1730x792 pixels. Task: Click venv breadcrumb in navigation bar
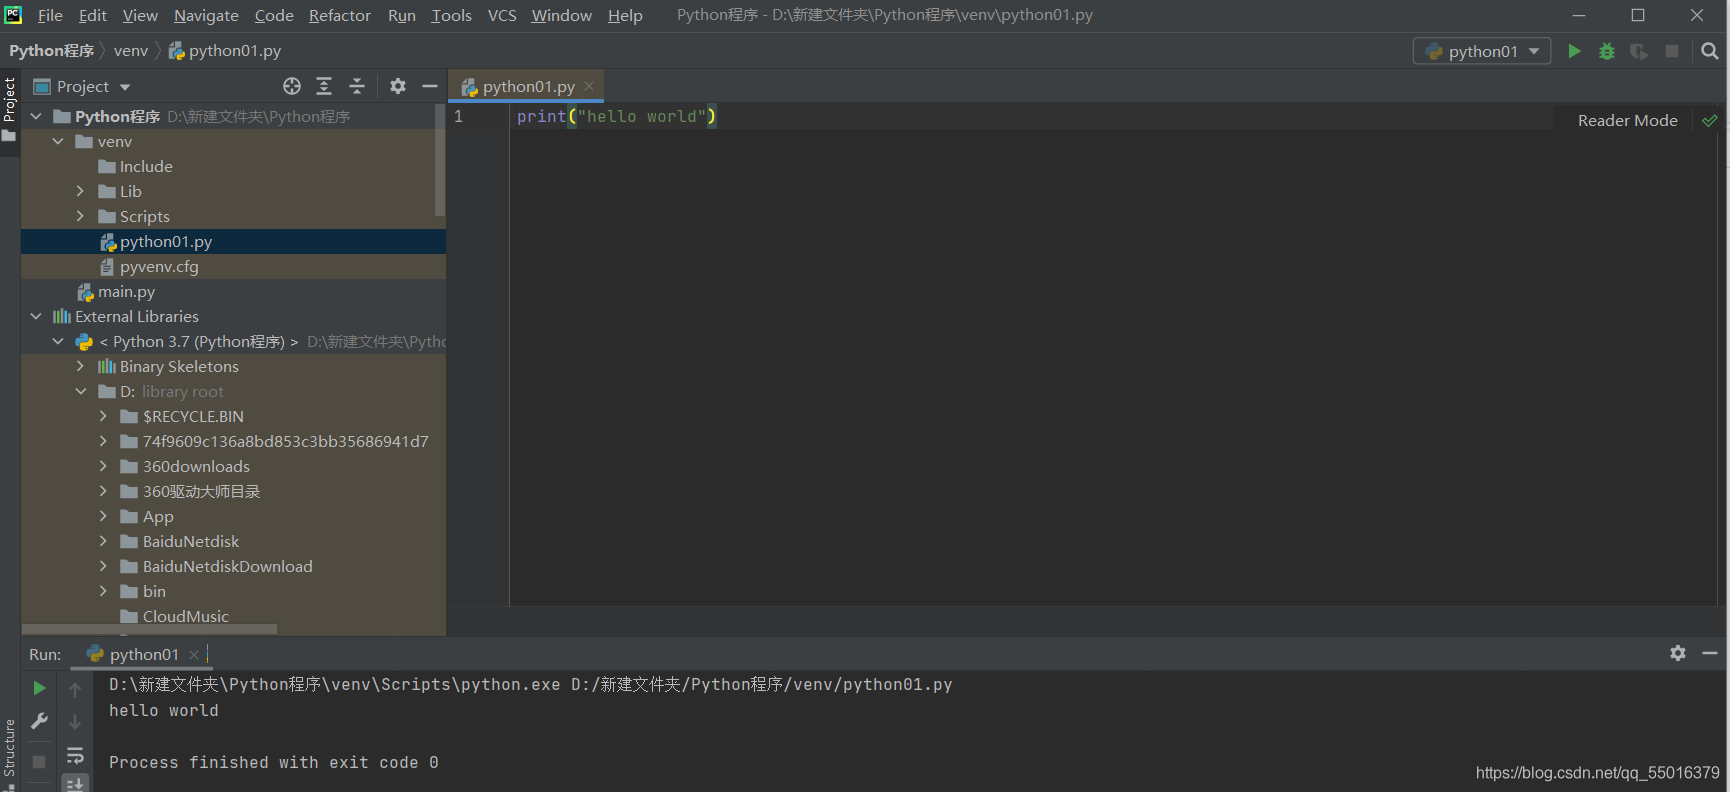point(131,51)
